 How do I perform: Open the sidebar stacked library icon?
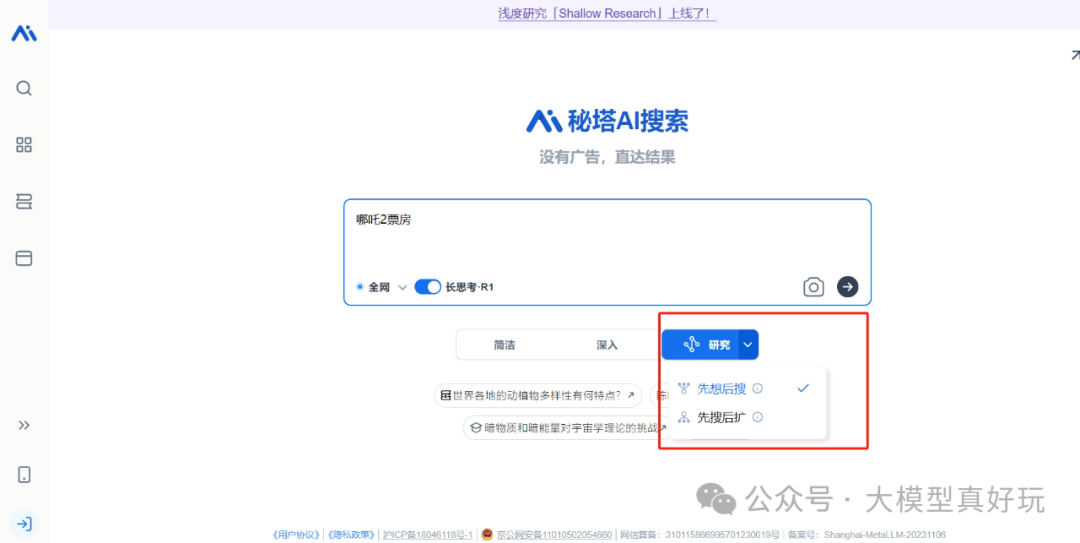[24, 201]
